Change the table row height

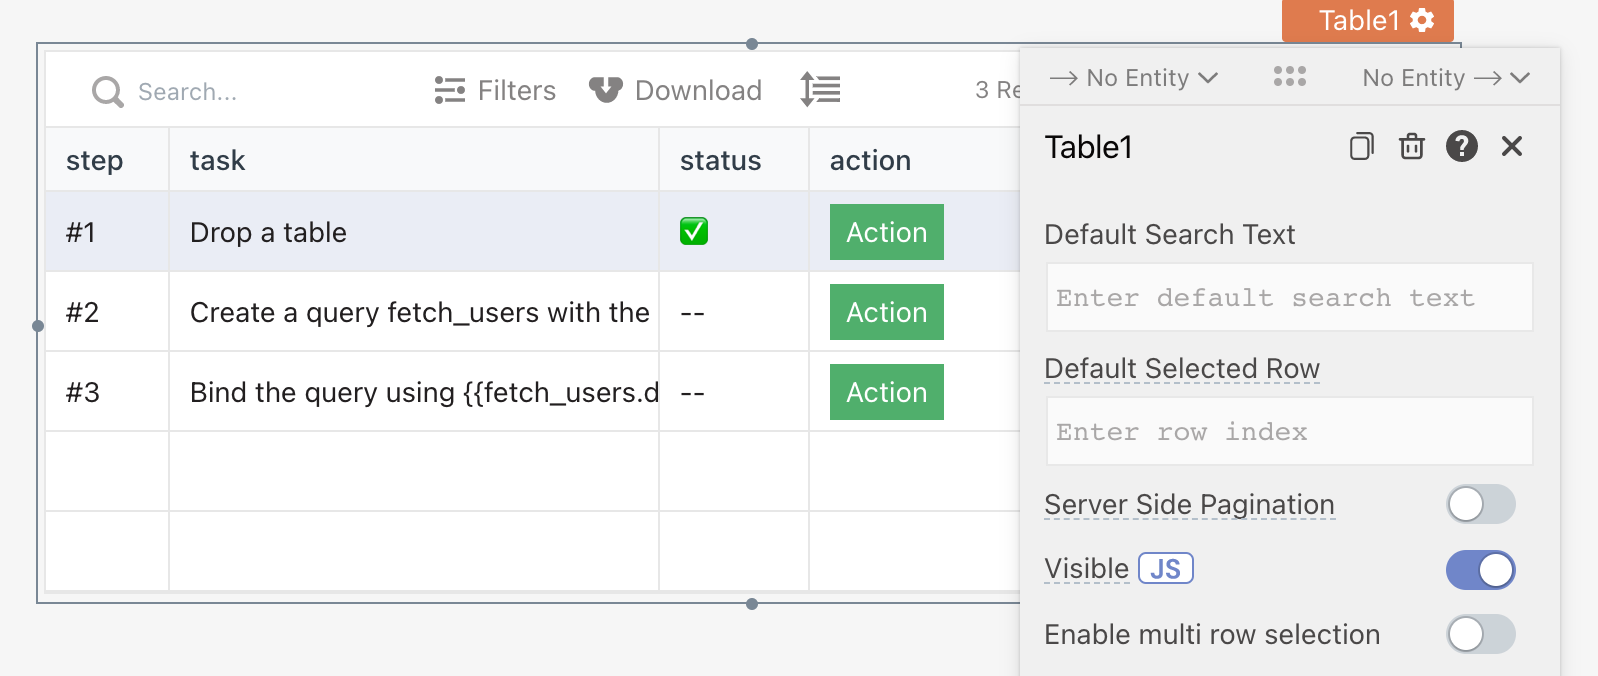(820, 90)
